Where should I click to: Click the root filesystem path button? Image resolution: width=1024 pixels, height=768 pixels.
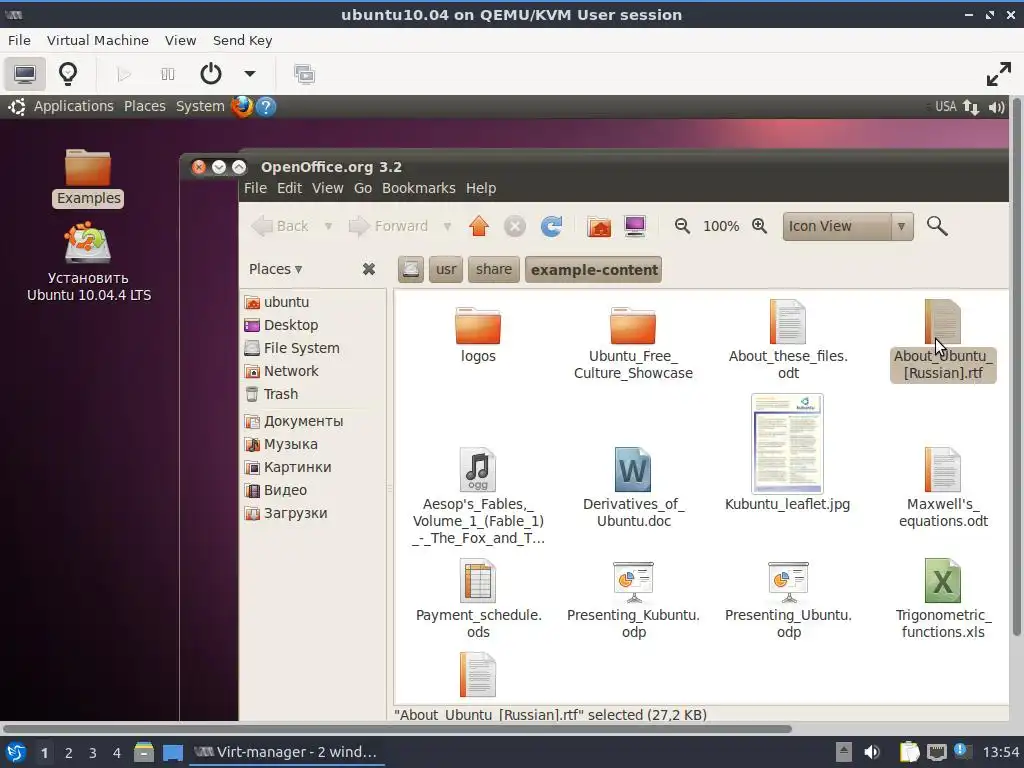[411, 269]
